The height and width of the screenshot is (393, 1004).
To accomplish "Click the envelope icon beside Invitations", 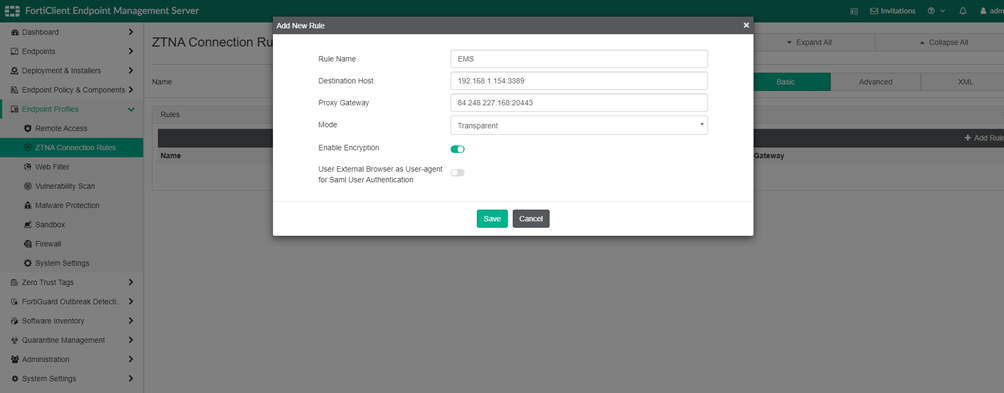I will (874, 11).
